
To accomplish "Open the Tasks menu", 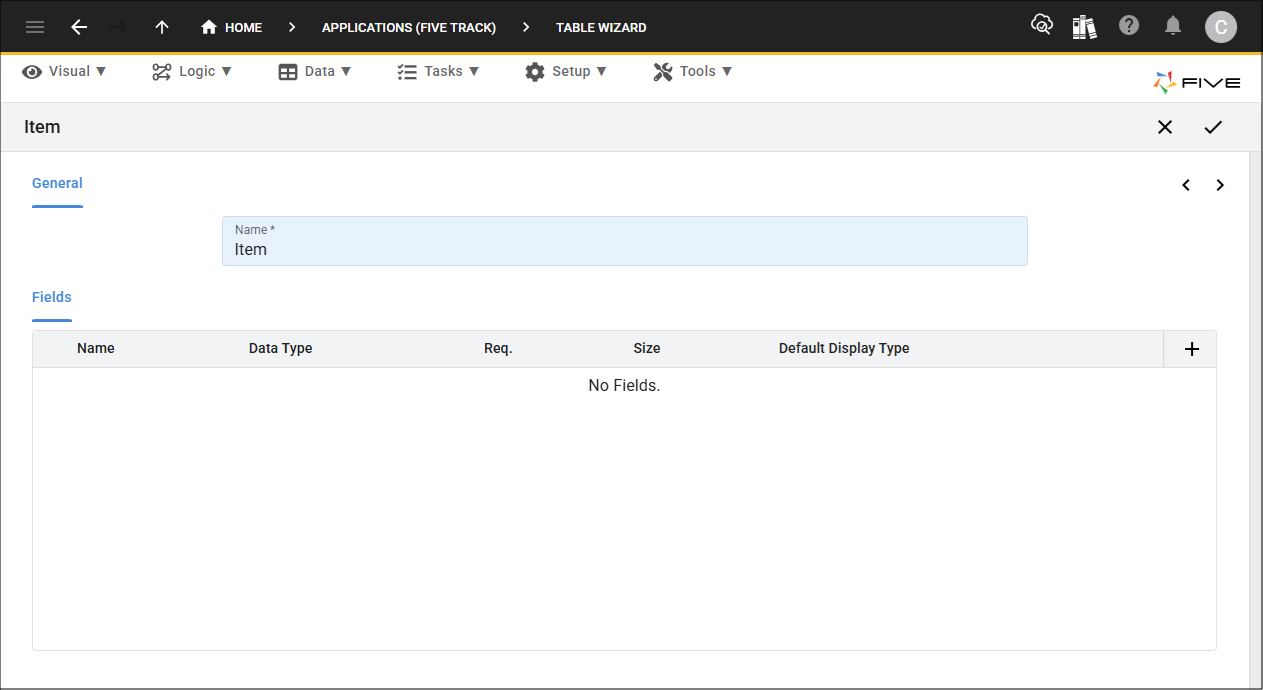I will coord(438,71).
